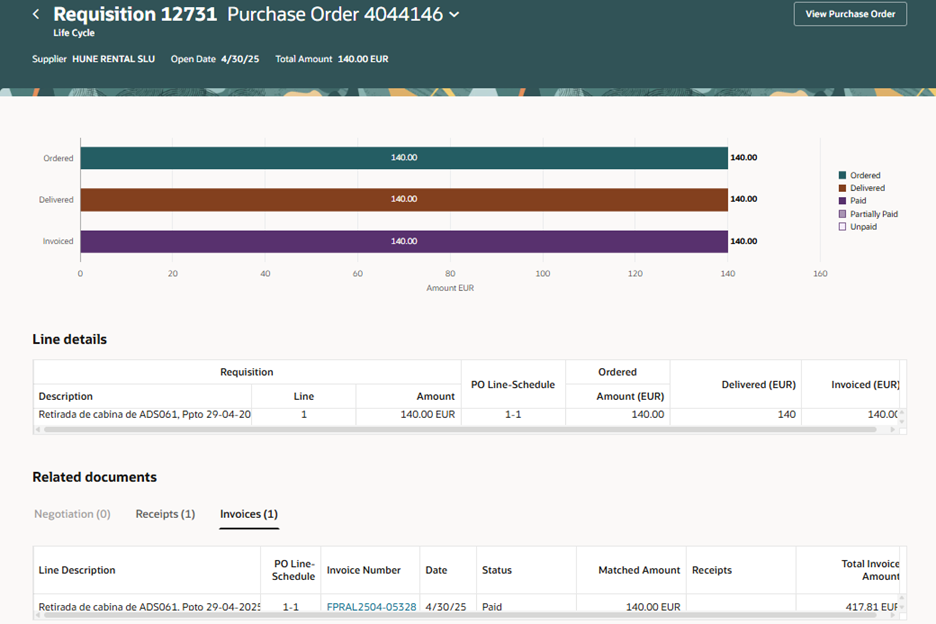The width and height of the screenshot is (936, 624).
Task: Switch to the Negotiation (0) tab
Action: (x=72, y=514)
